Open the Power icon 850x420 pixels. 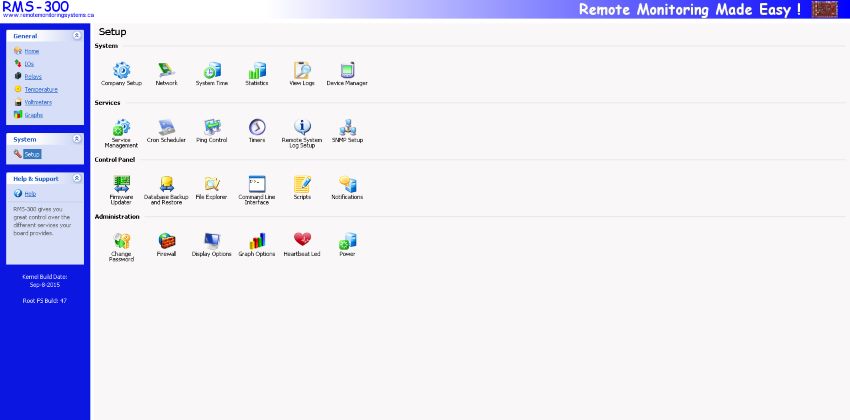(x=347, y=241)
